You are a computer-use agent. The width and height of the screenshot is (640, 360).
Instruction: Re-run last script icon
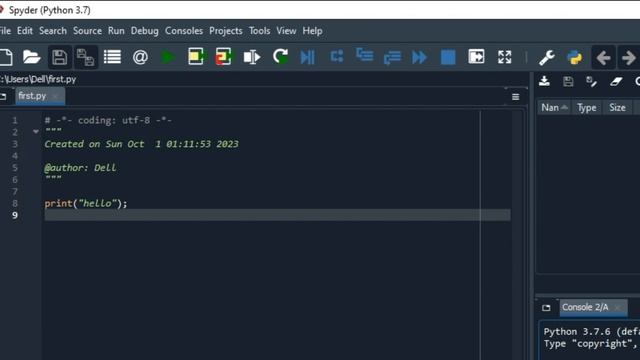point(280,57)
